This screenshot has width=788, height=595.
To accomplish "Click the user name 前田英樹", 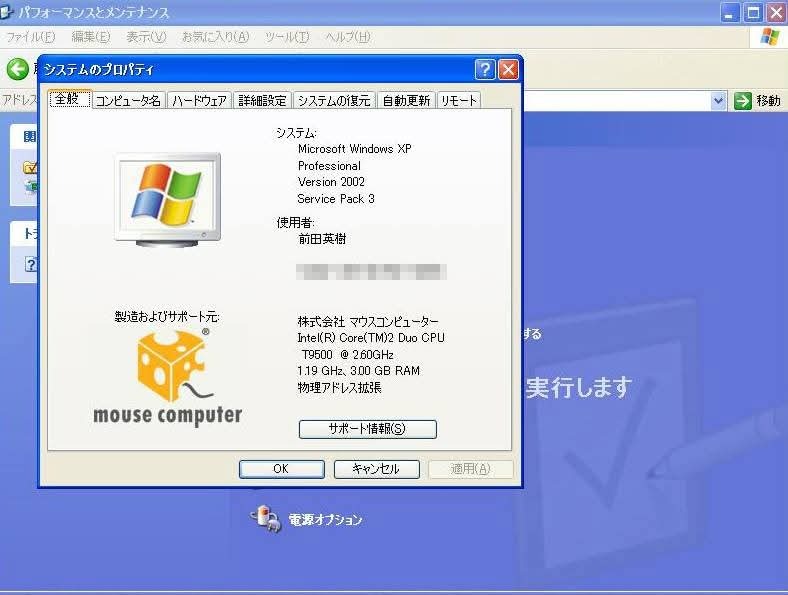I will pyautogui.click(x=322, y=239).
